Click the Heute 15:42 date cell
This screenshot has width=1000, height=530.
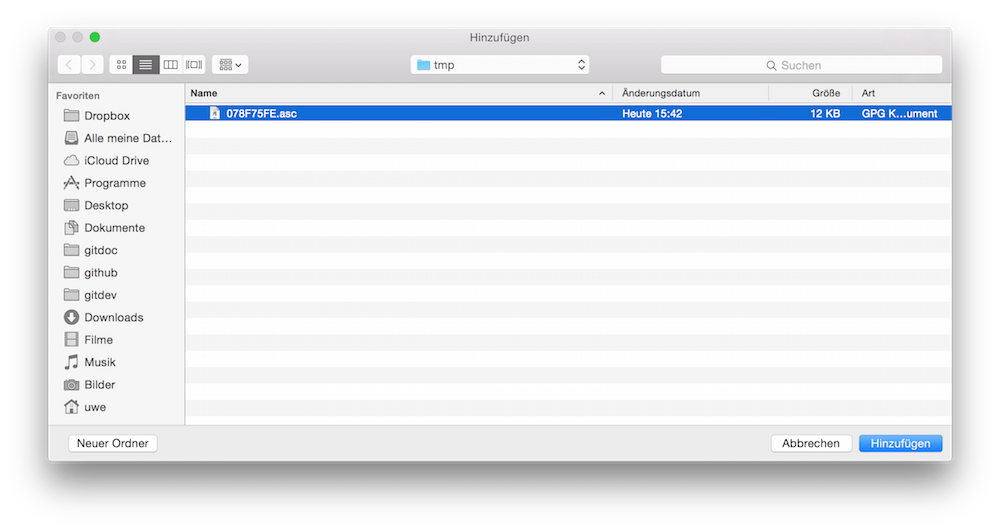click(652, 114)
